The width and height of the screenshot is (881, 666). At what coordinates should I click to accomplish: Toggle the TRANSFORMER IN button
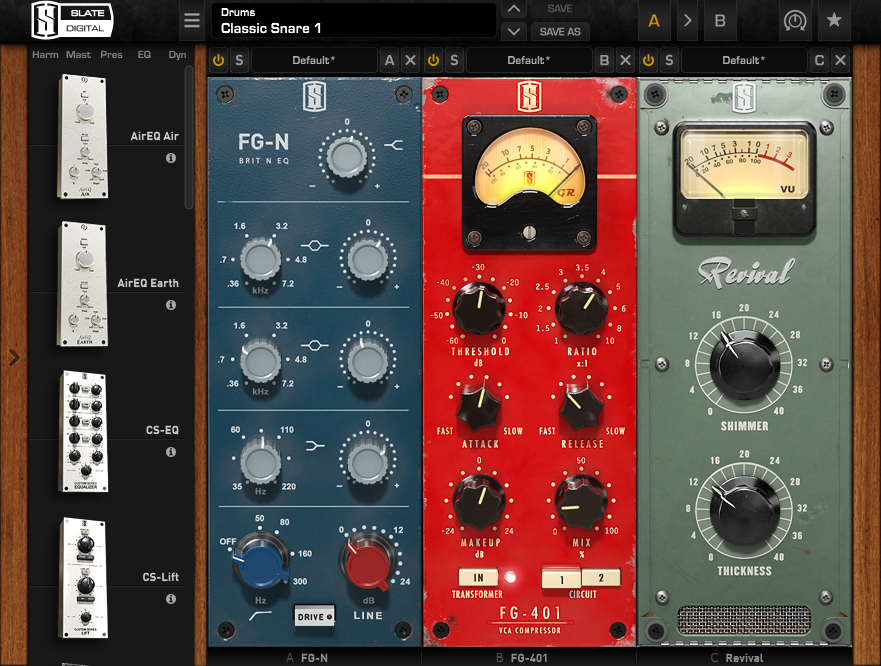(x=479, y=577)
